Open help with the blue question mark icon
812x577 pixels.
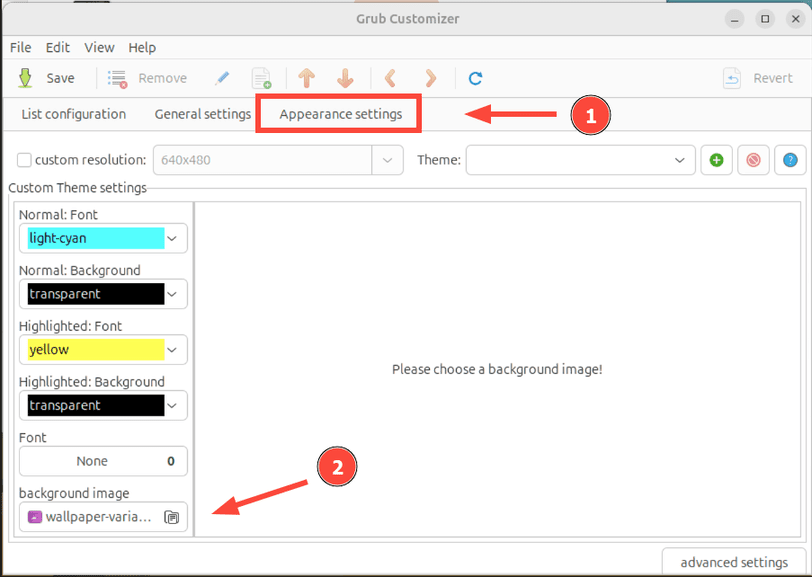pos(790,159)
